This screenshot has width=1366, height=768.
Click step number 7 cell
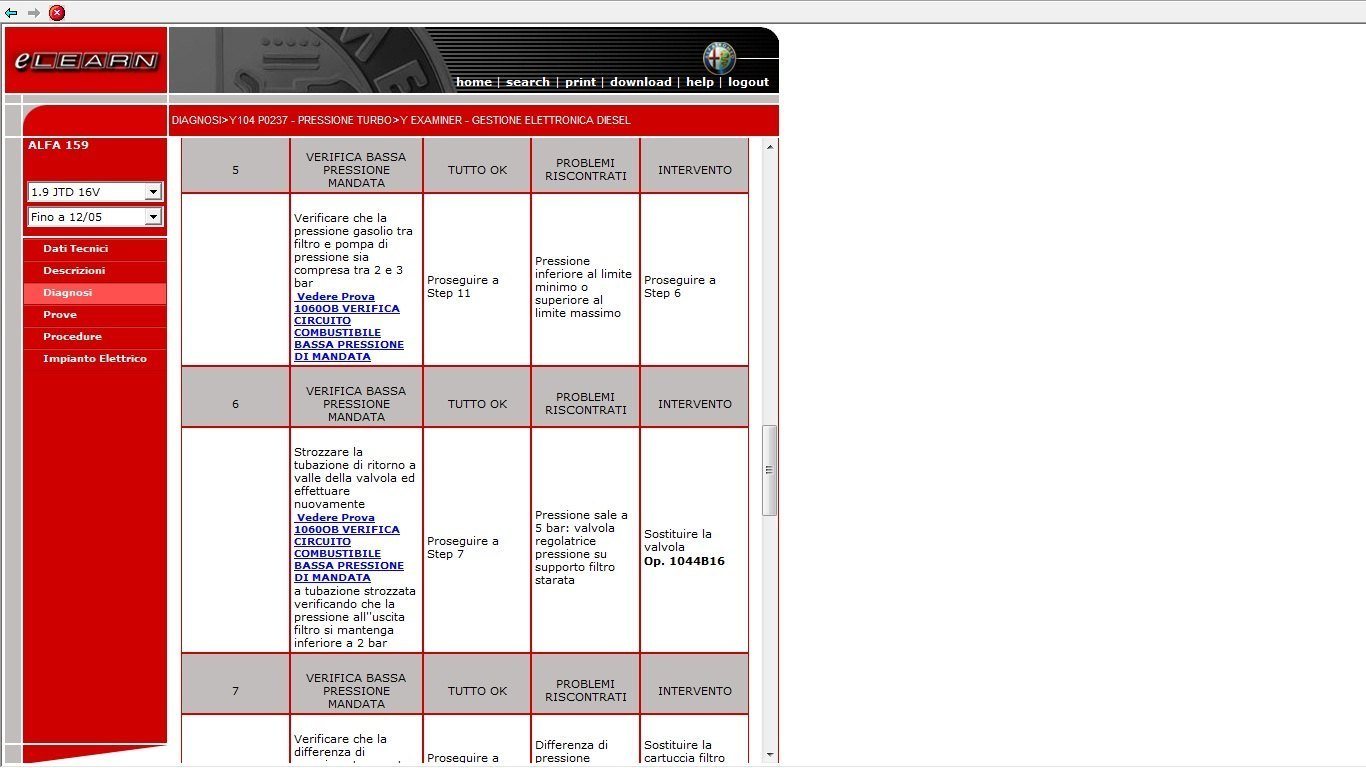[235, 684]
